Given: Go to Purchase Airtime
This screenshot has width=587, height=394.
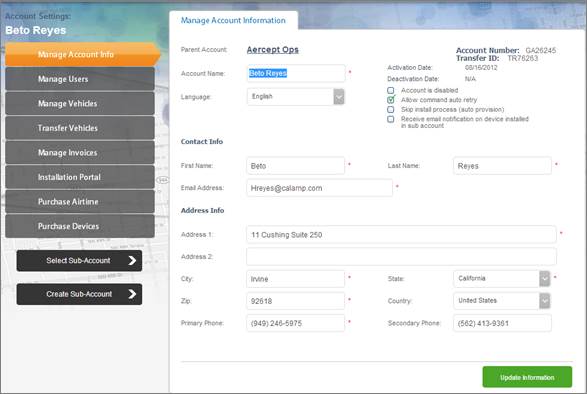Looking at the screenshot, I should pos(80,201).
